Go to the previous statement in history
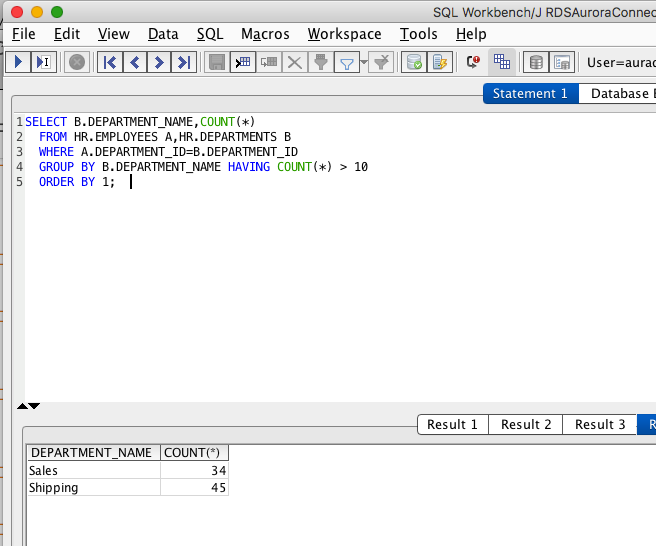Image resolution: width=656 pixels, height=546 pixels. [134, 62]
